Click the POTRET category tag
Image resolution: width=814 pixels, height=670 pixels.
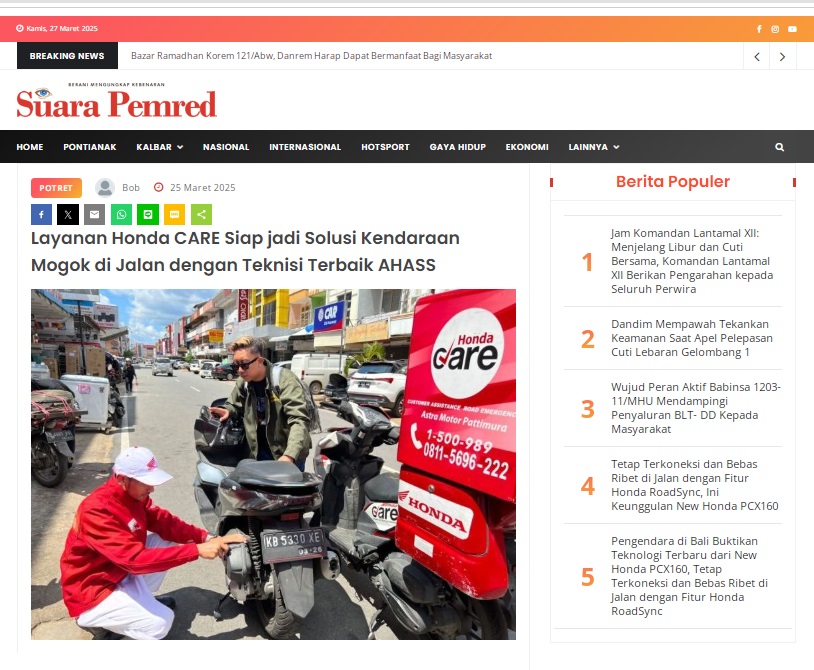[56, 188]
